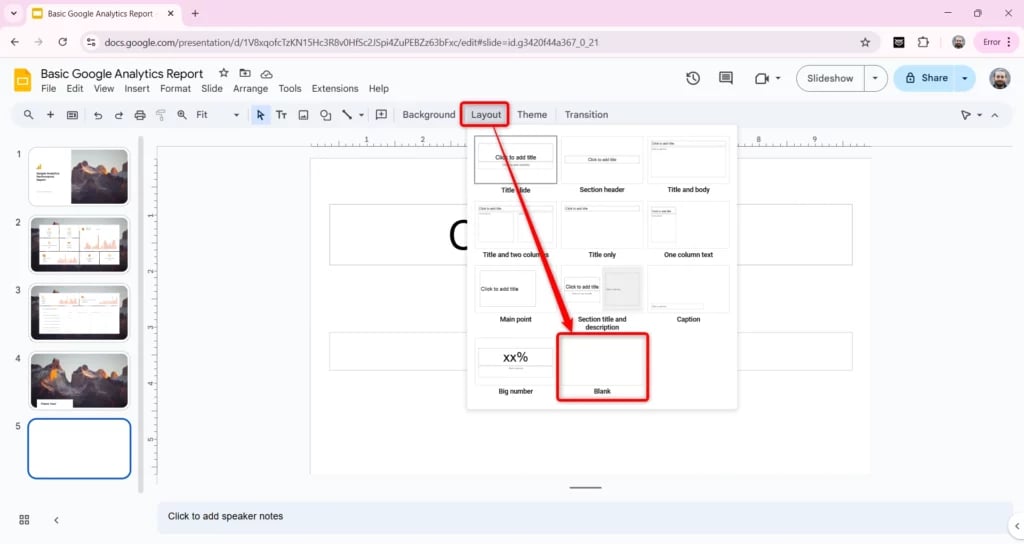This screenshot has height=544, width=1024.
Task: Click the Background button
Action: click(x=428, y=115)
